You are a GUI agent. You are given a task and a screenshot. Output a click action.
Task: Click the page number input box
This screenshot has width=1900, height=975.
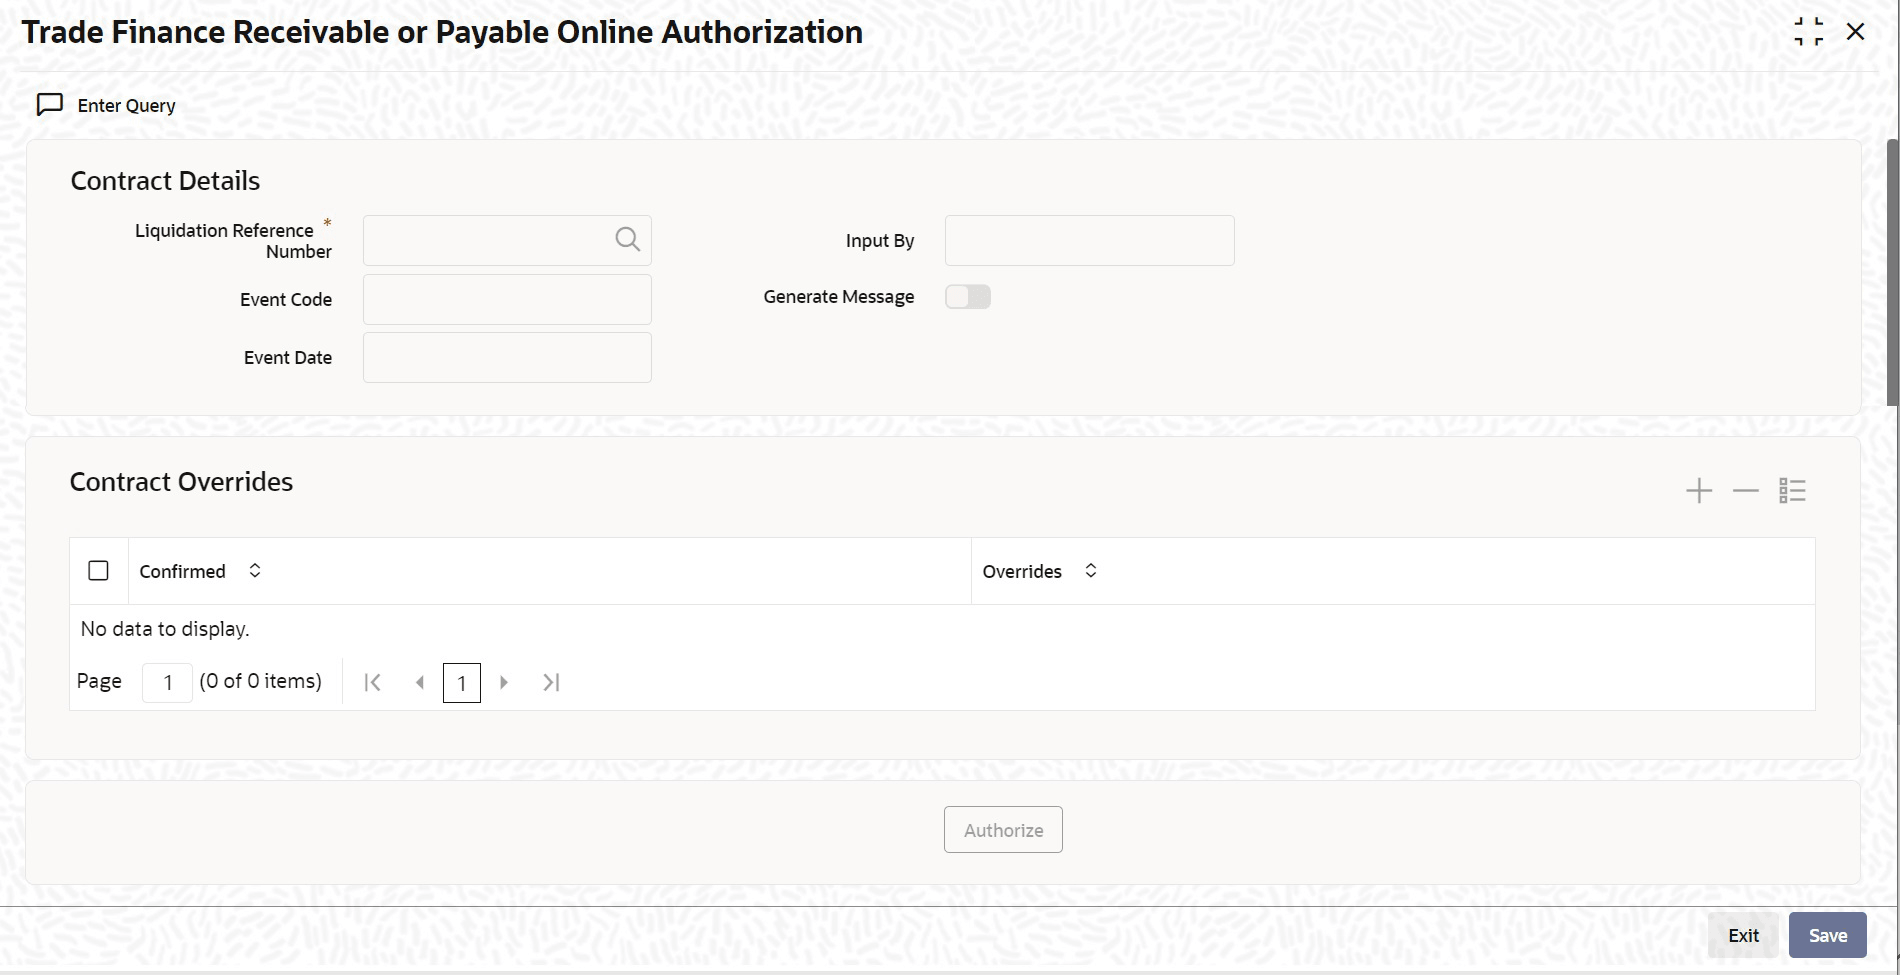pyautogui.click(x=167, y=682)
